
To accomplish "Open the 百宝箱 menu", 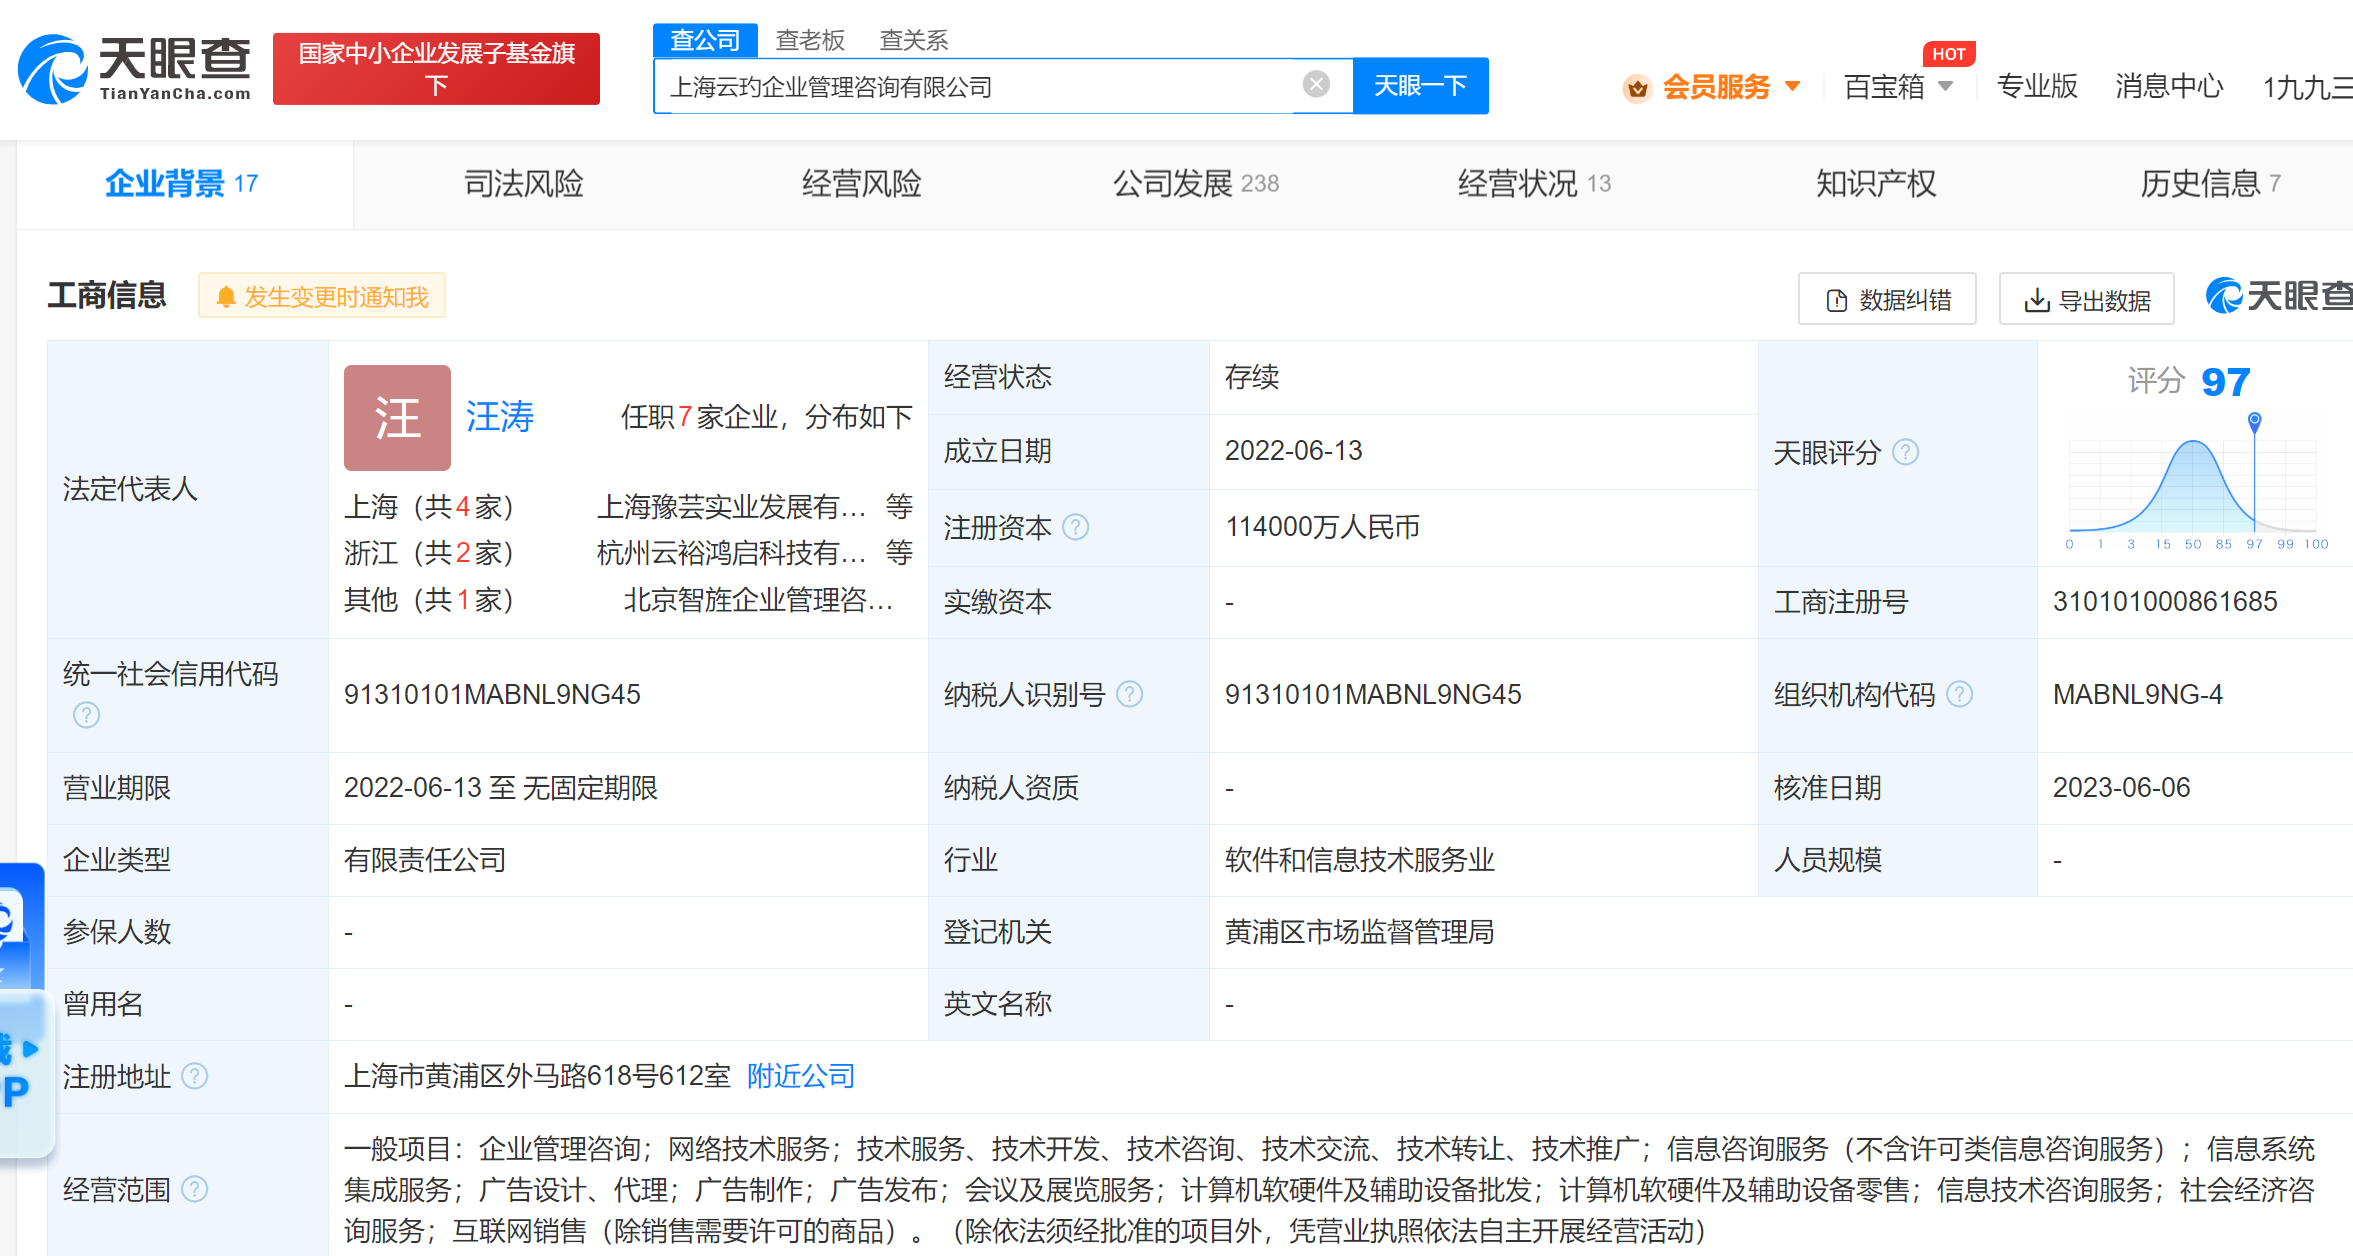I will (x=1884, y=87).
